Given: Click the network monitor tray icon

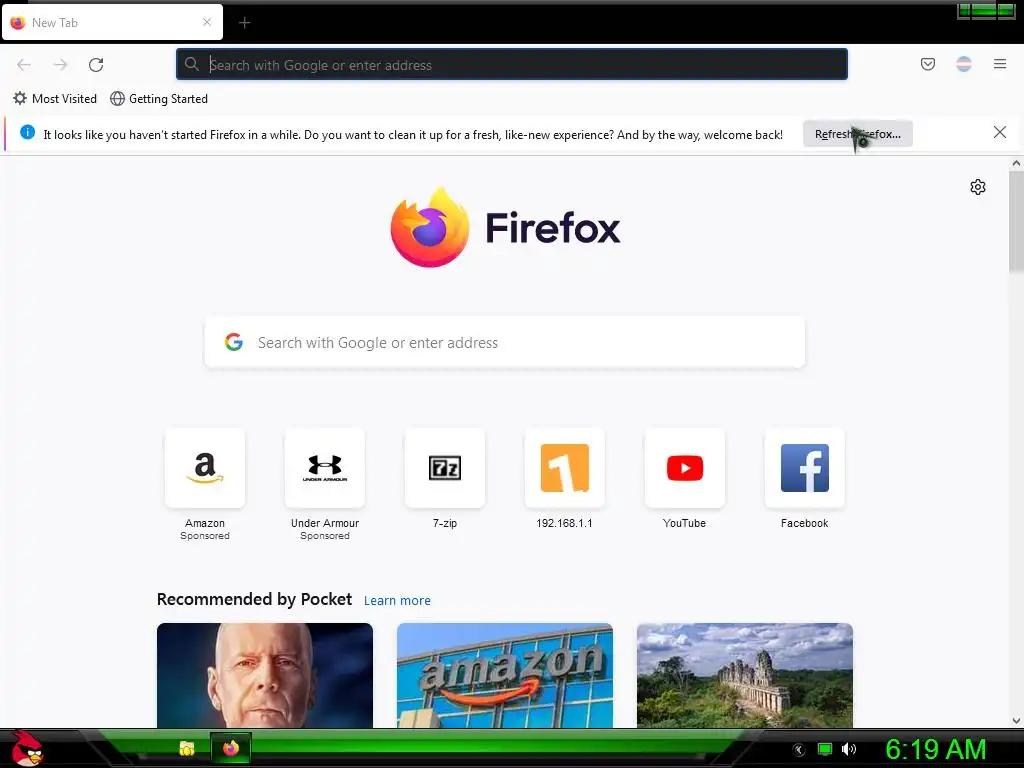Looking at the screenshot, I should pos(825,749).
